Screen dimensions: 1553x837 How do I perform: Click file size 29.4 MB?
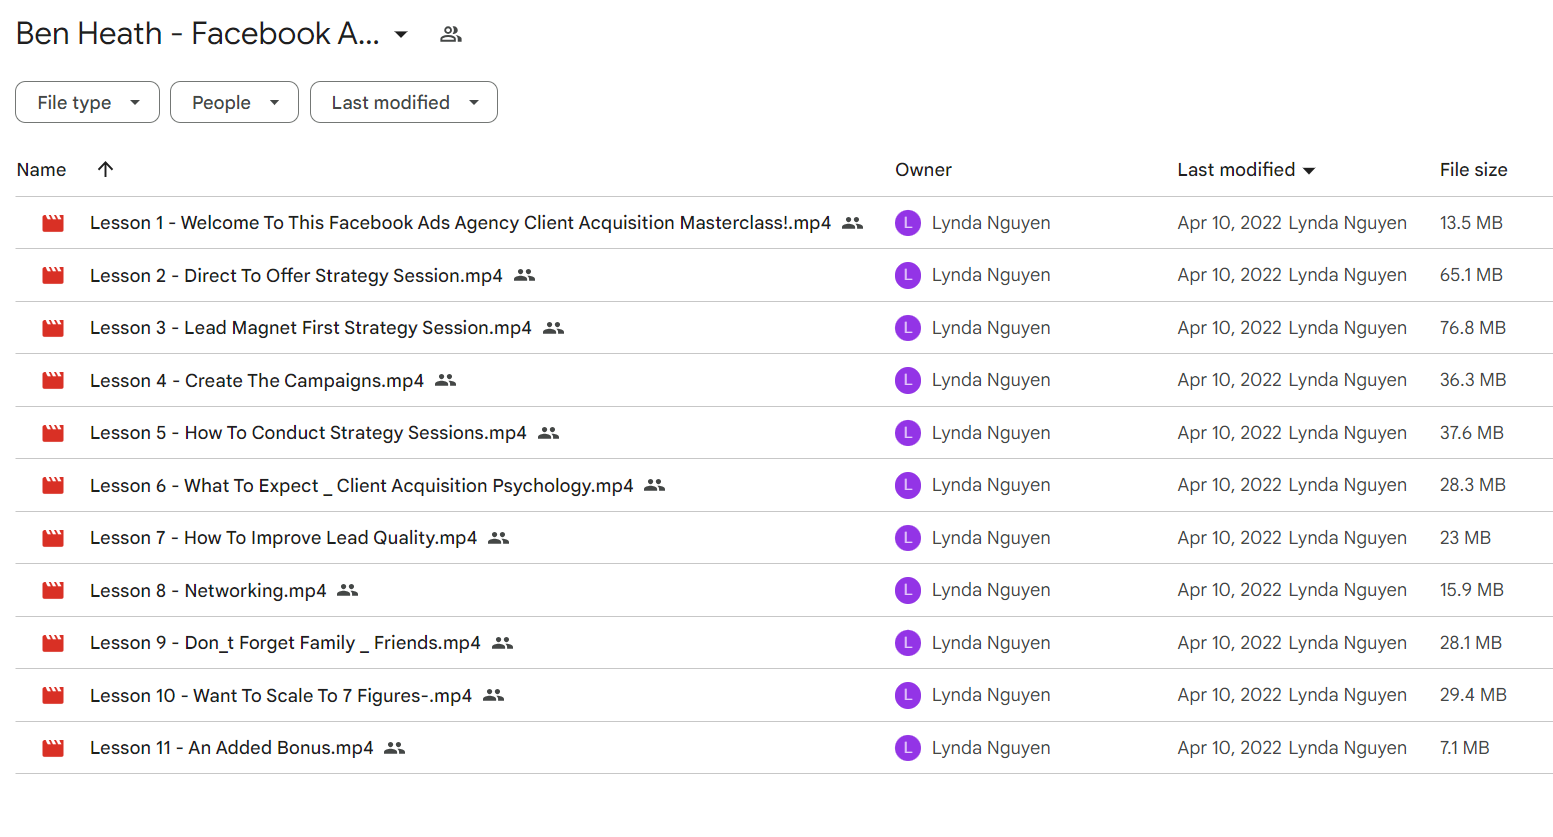pos(1473,695)
